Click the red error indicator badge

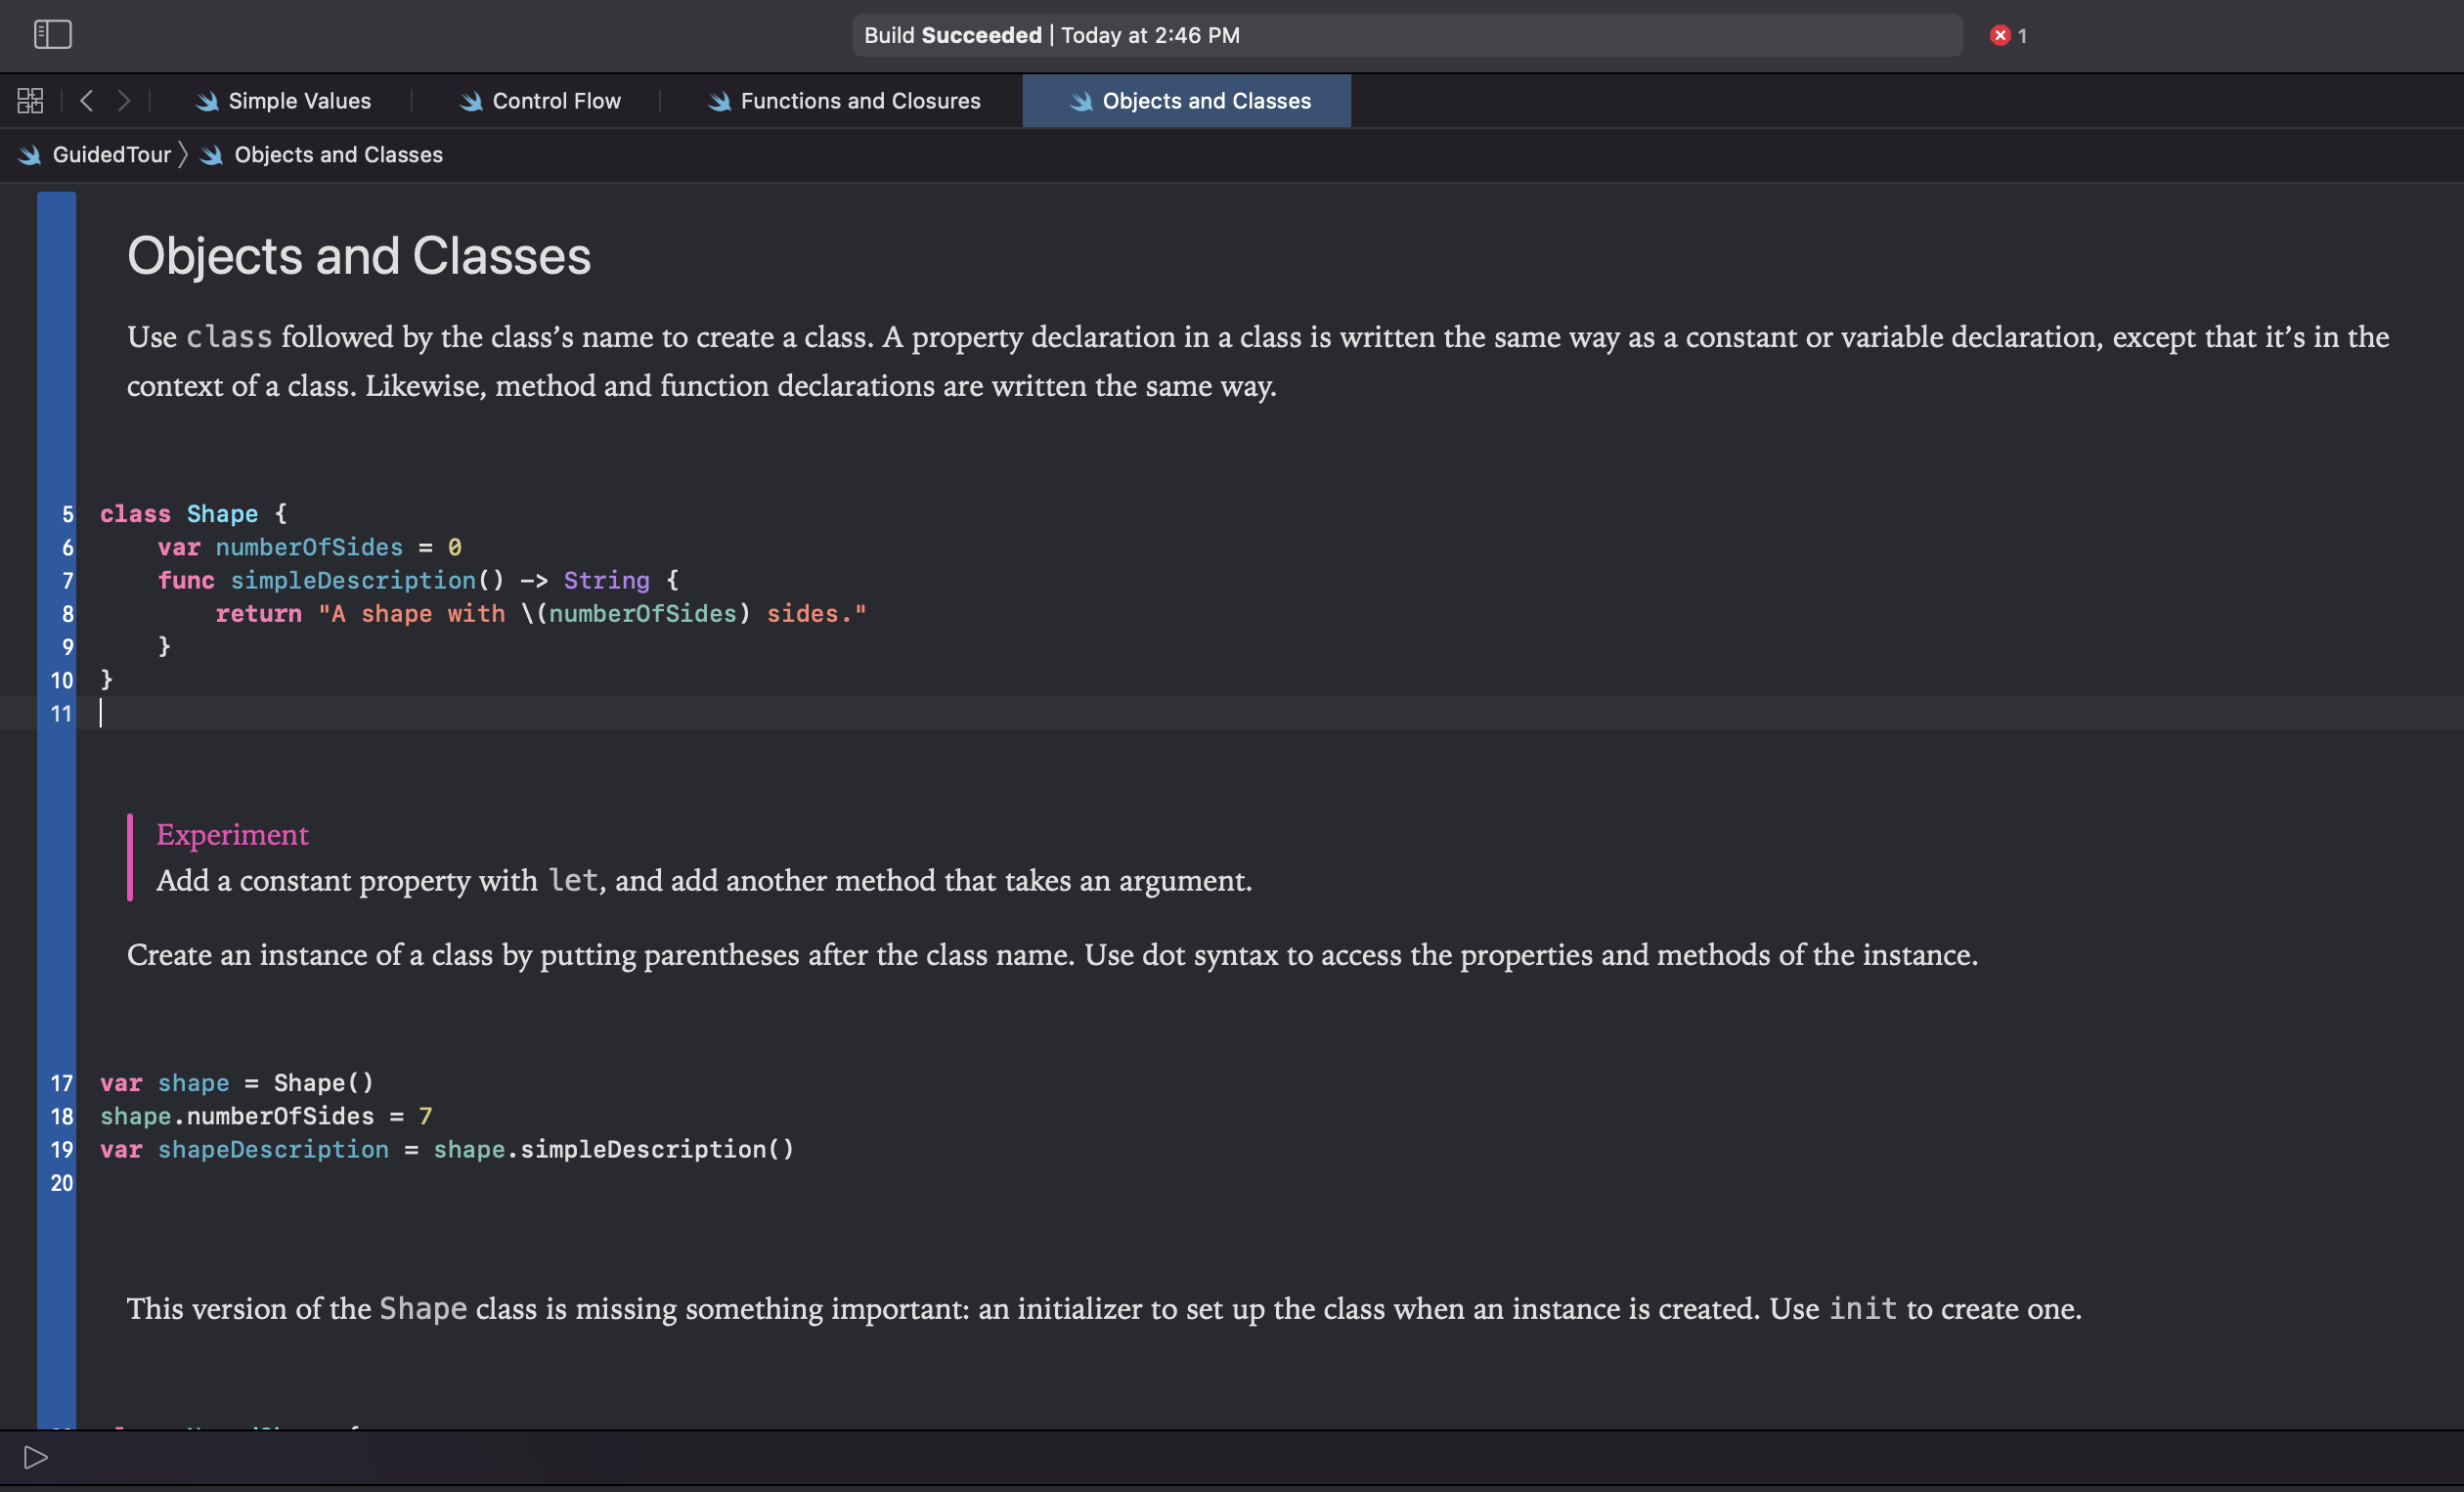(x=2000, y=36)
